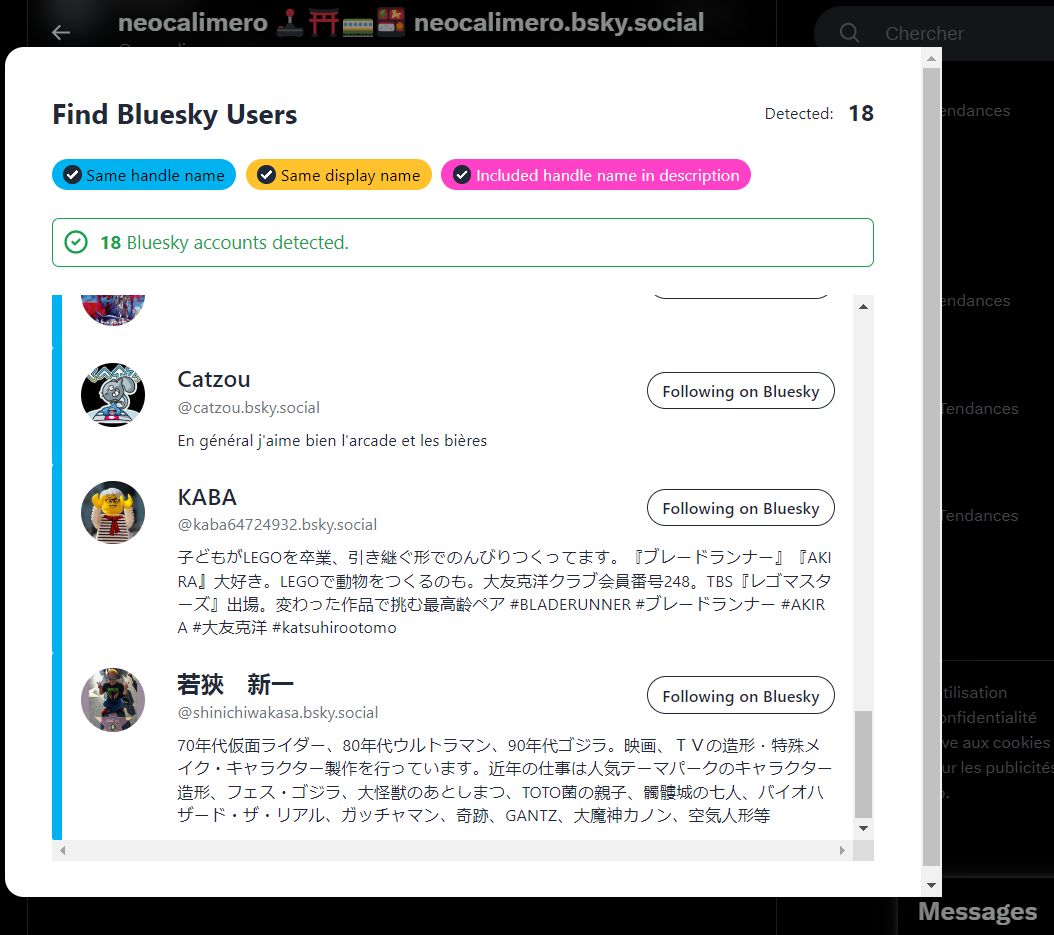Click KABA's LEGO bio description
Viewport: 1054px width, 935px height.
pyautogui.click(x=504, y=592)
